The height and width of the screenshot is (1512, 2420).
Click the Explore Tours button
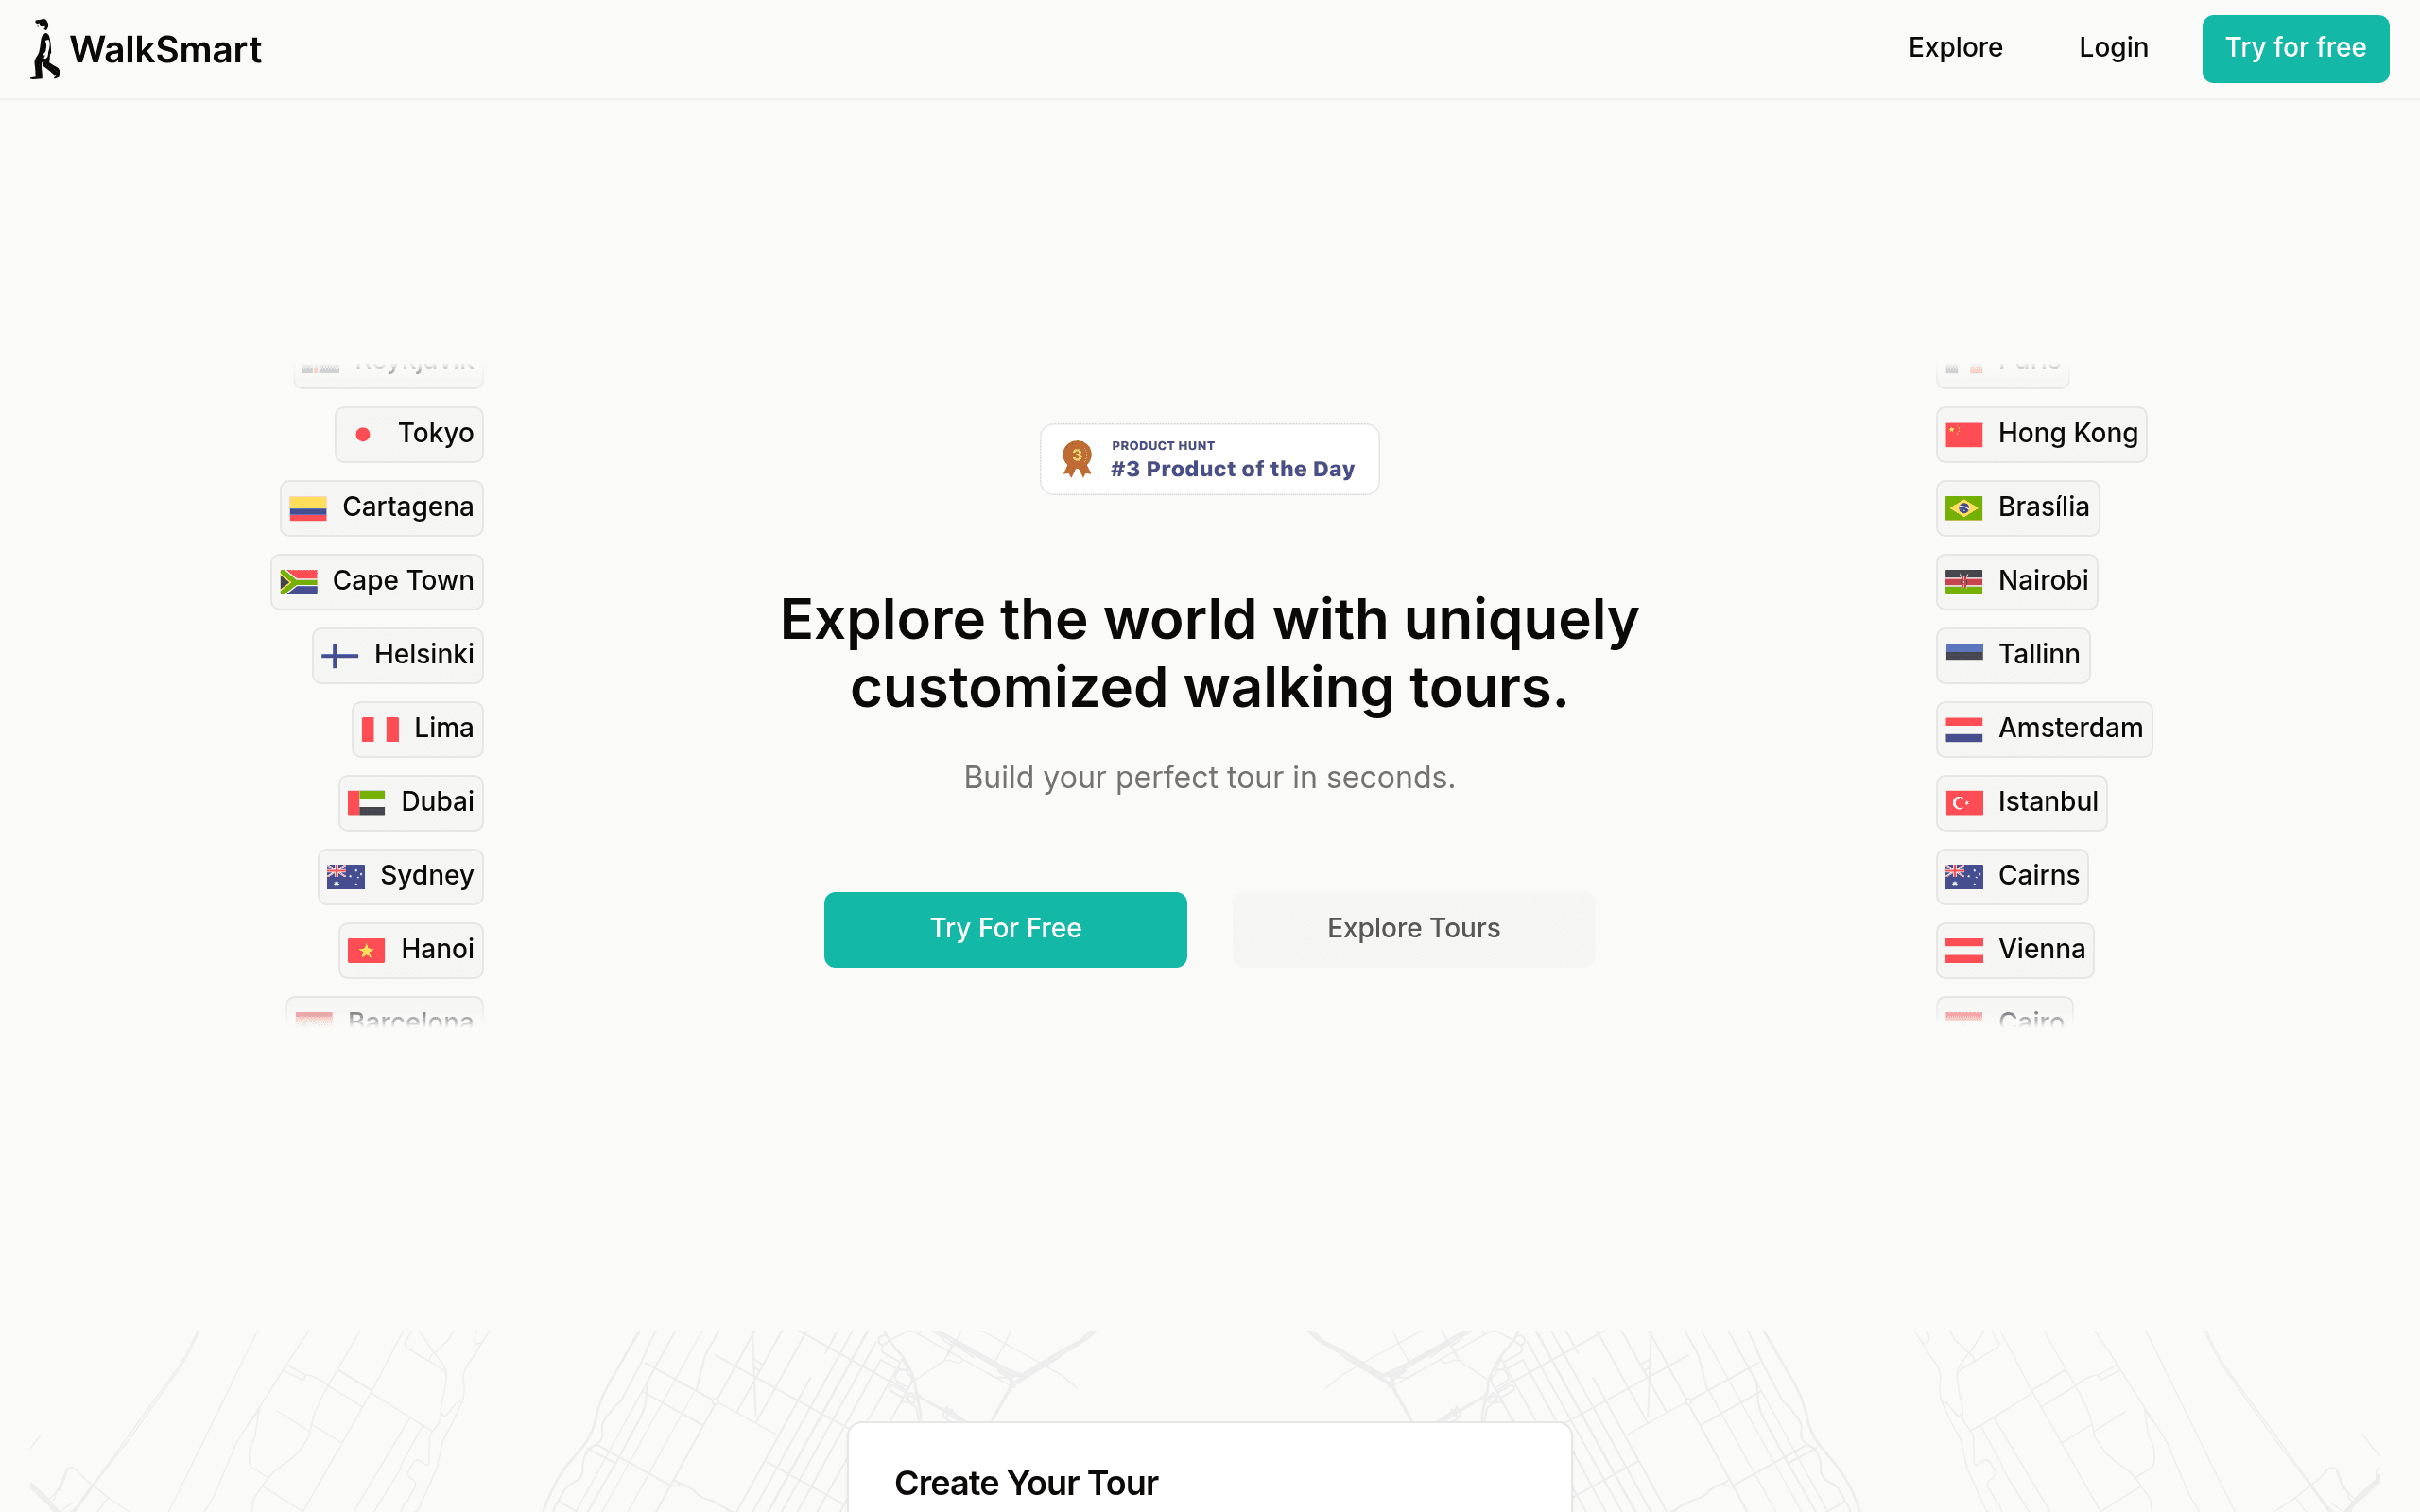[1413, 929]
